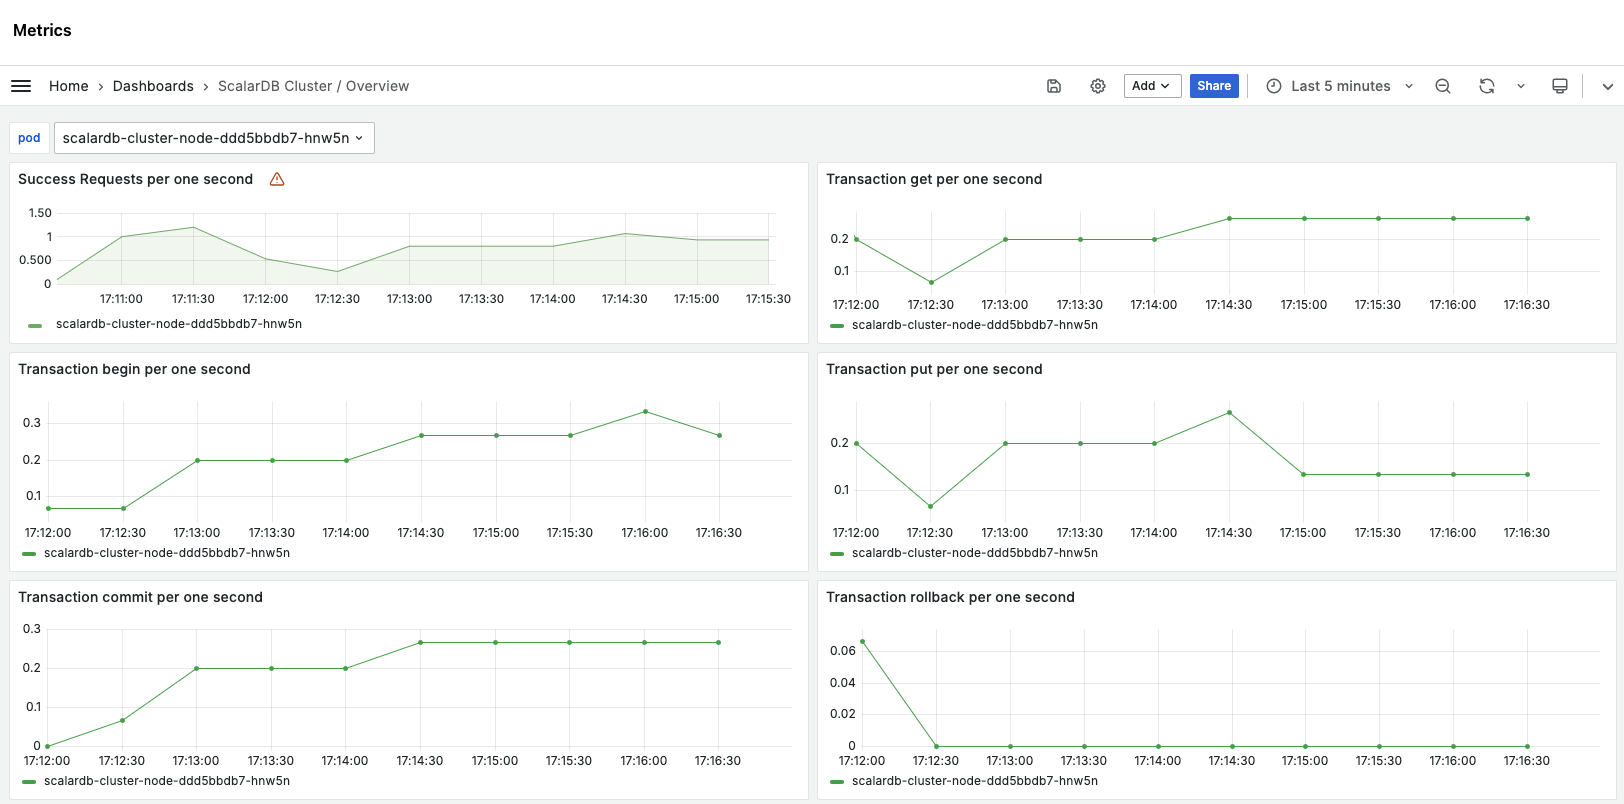The image size is (1624, 804).
Task: Click Success Requests per one second panel title
Action: [136, 179]
